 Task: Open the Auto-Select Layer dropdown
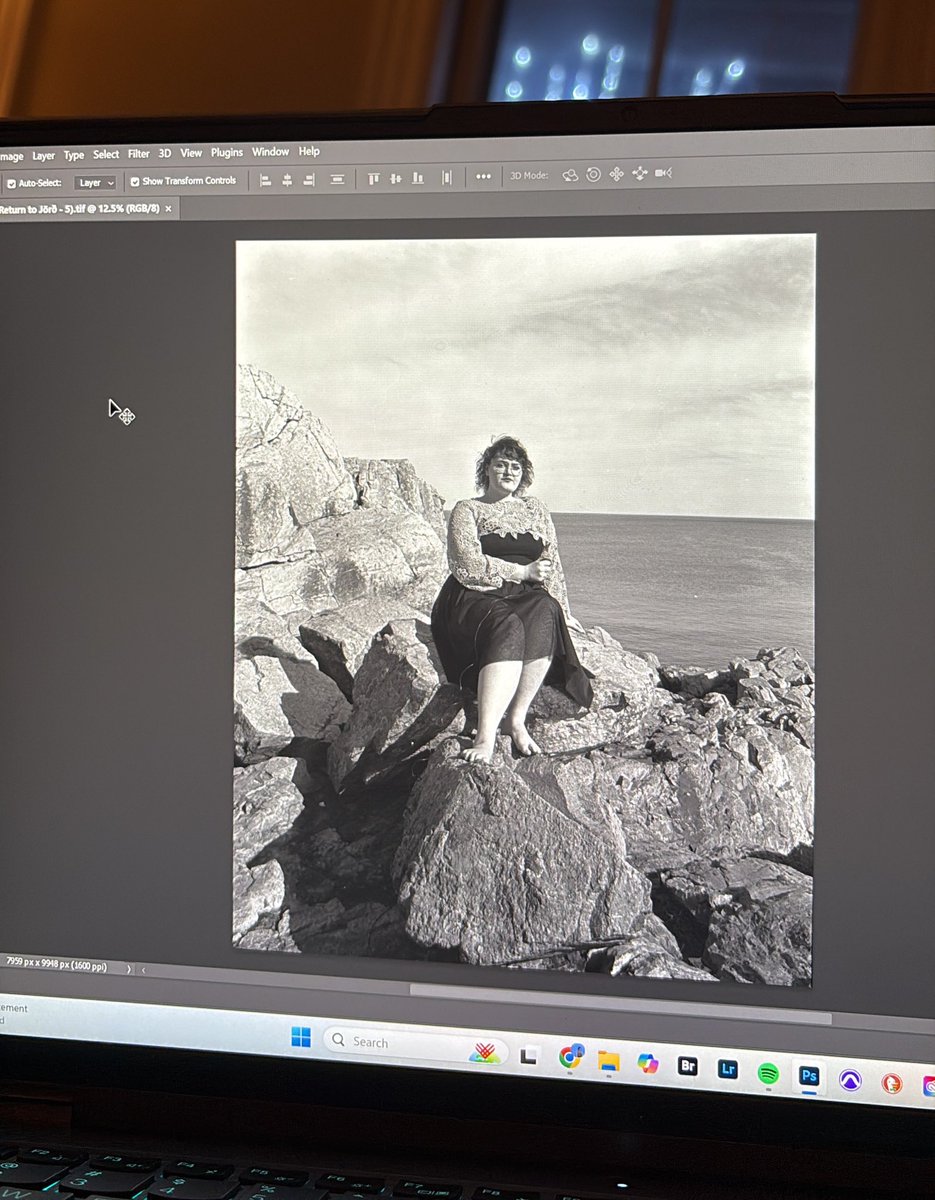(95, 183)
